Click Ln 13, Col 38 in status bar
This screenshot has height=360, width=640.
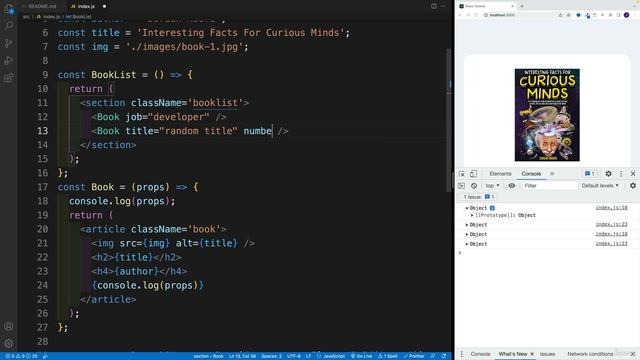[x=242, y=356]
